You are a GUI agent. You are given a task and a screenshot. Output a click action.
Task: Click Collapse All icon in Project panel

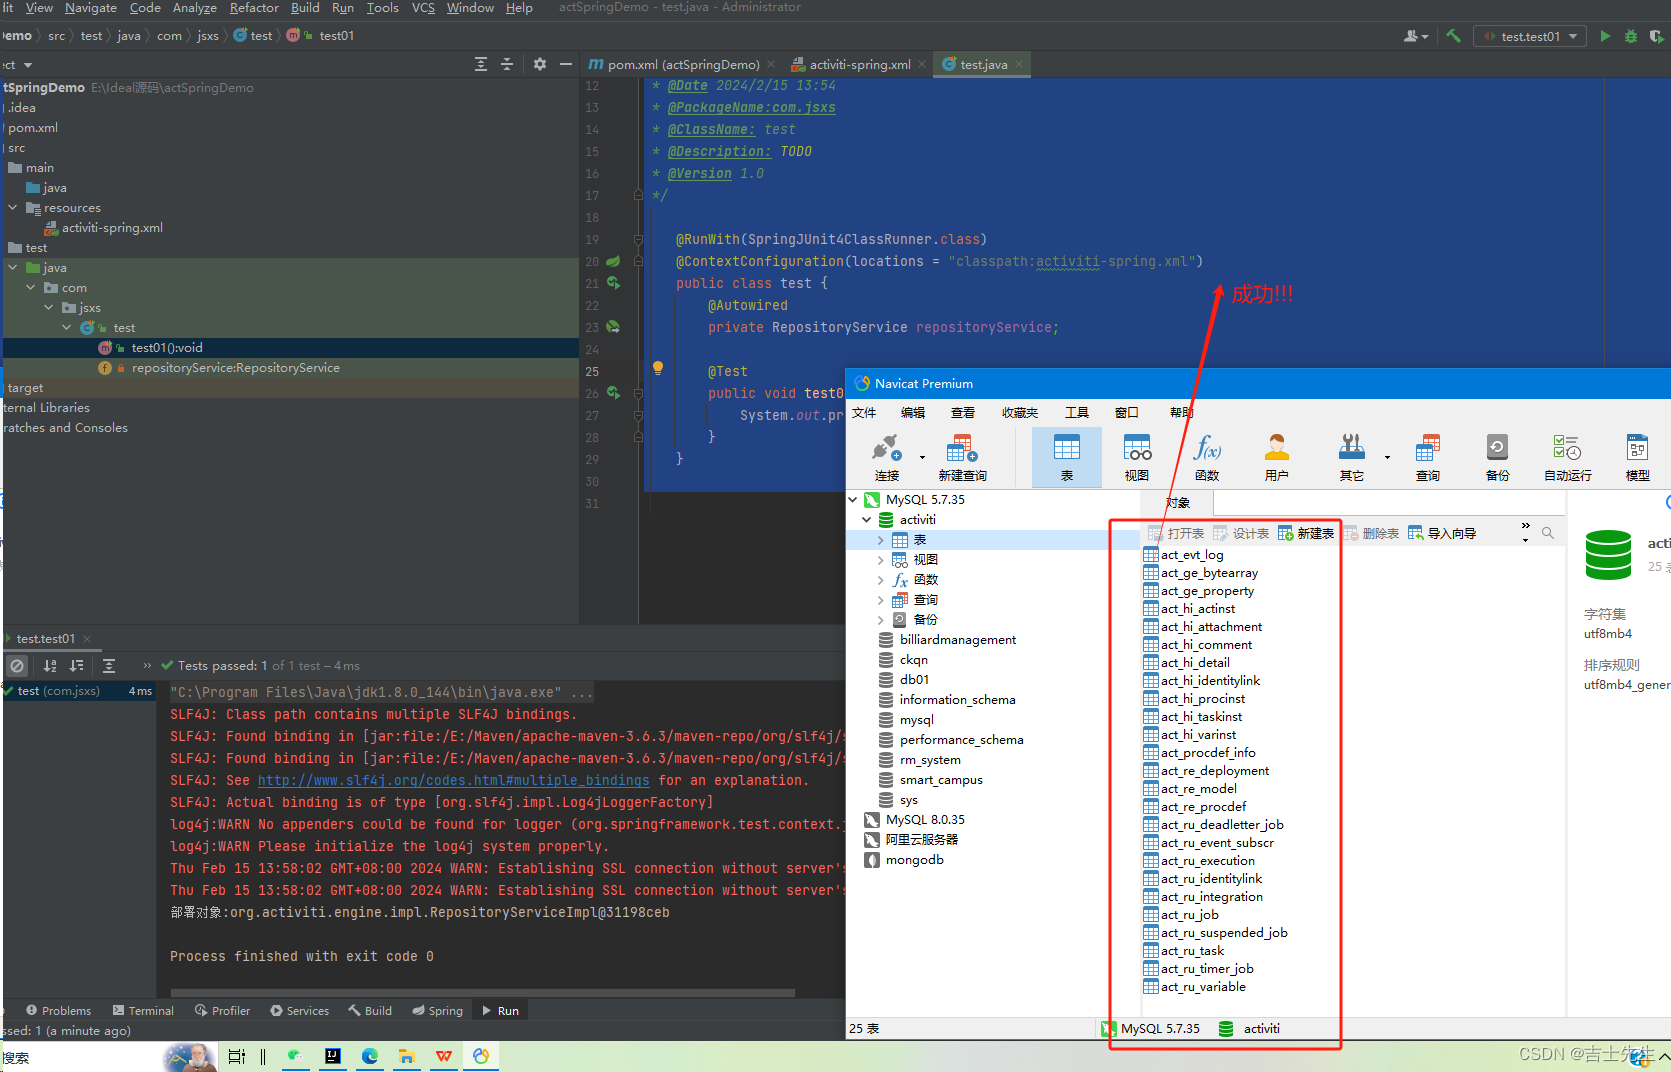pyautogui.click(x=507, y=64)
